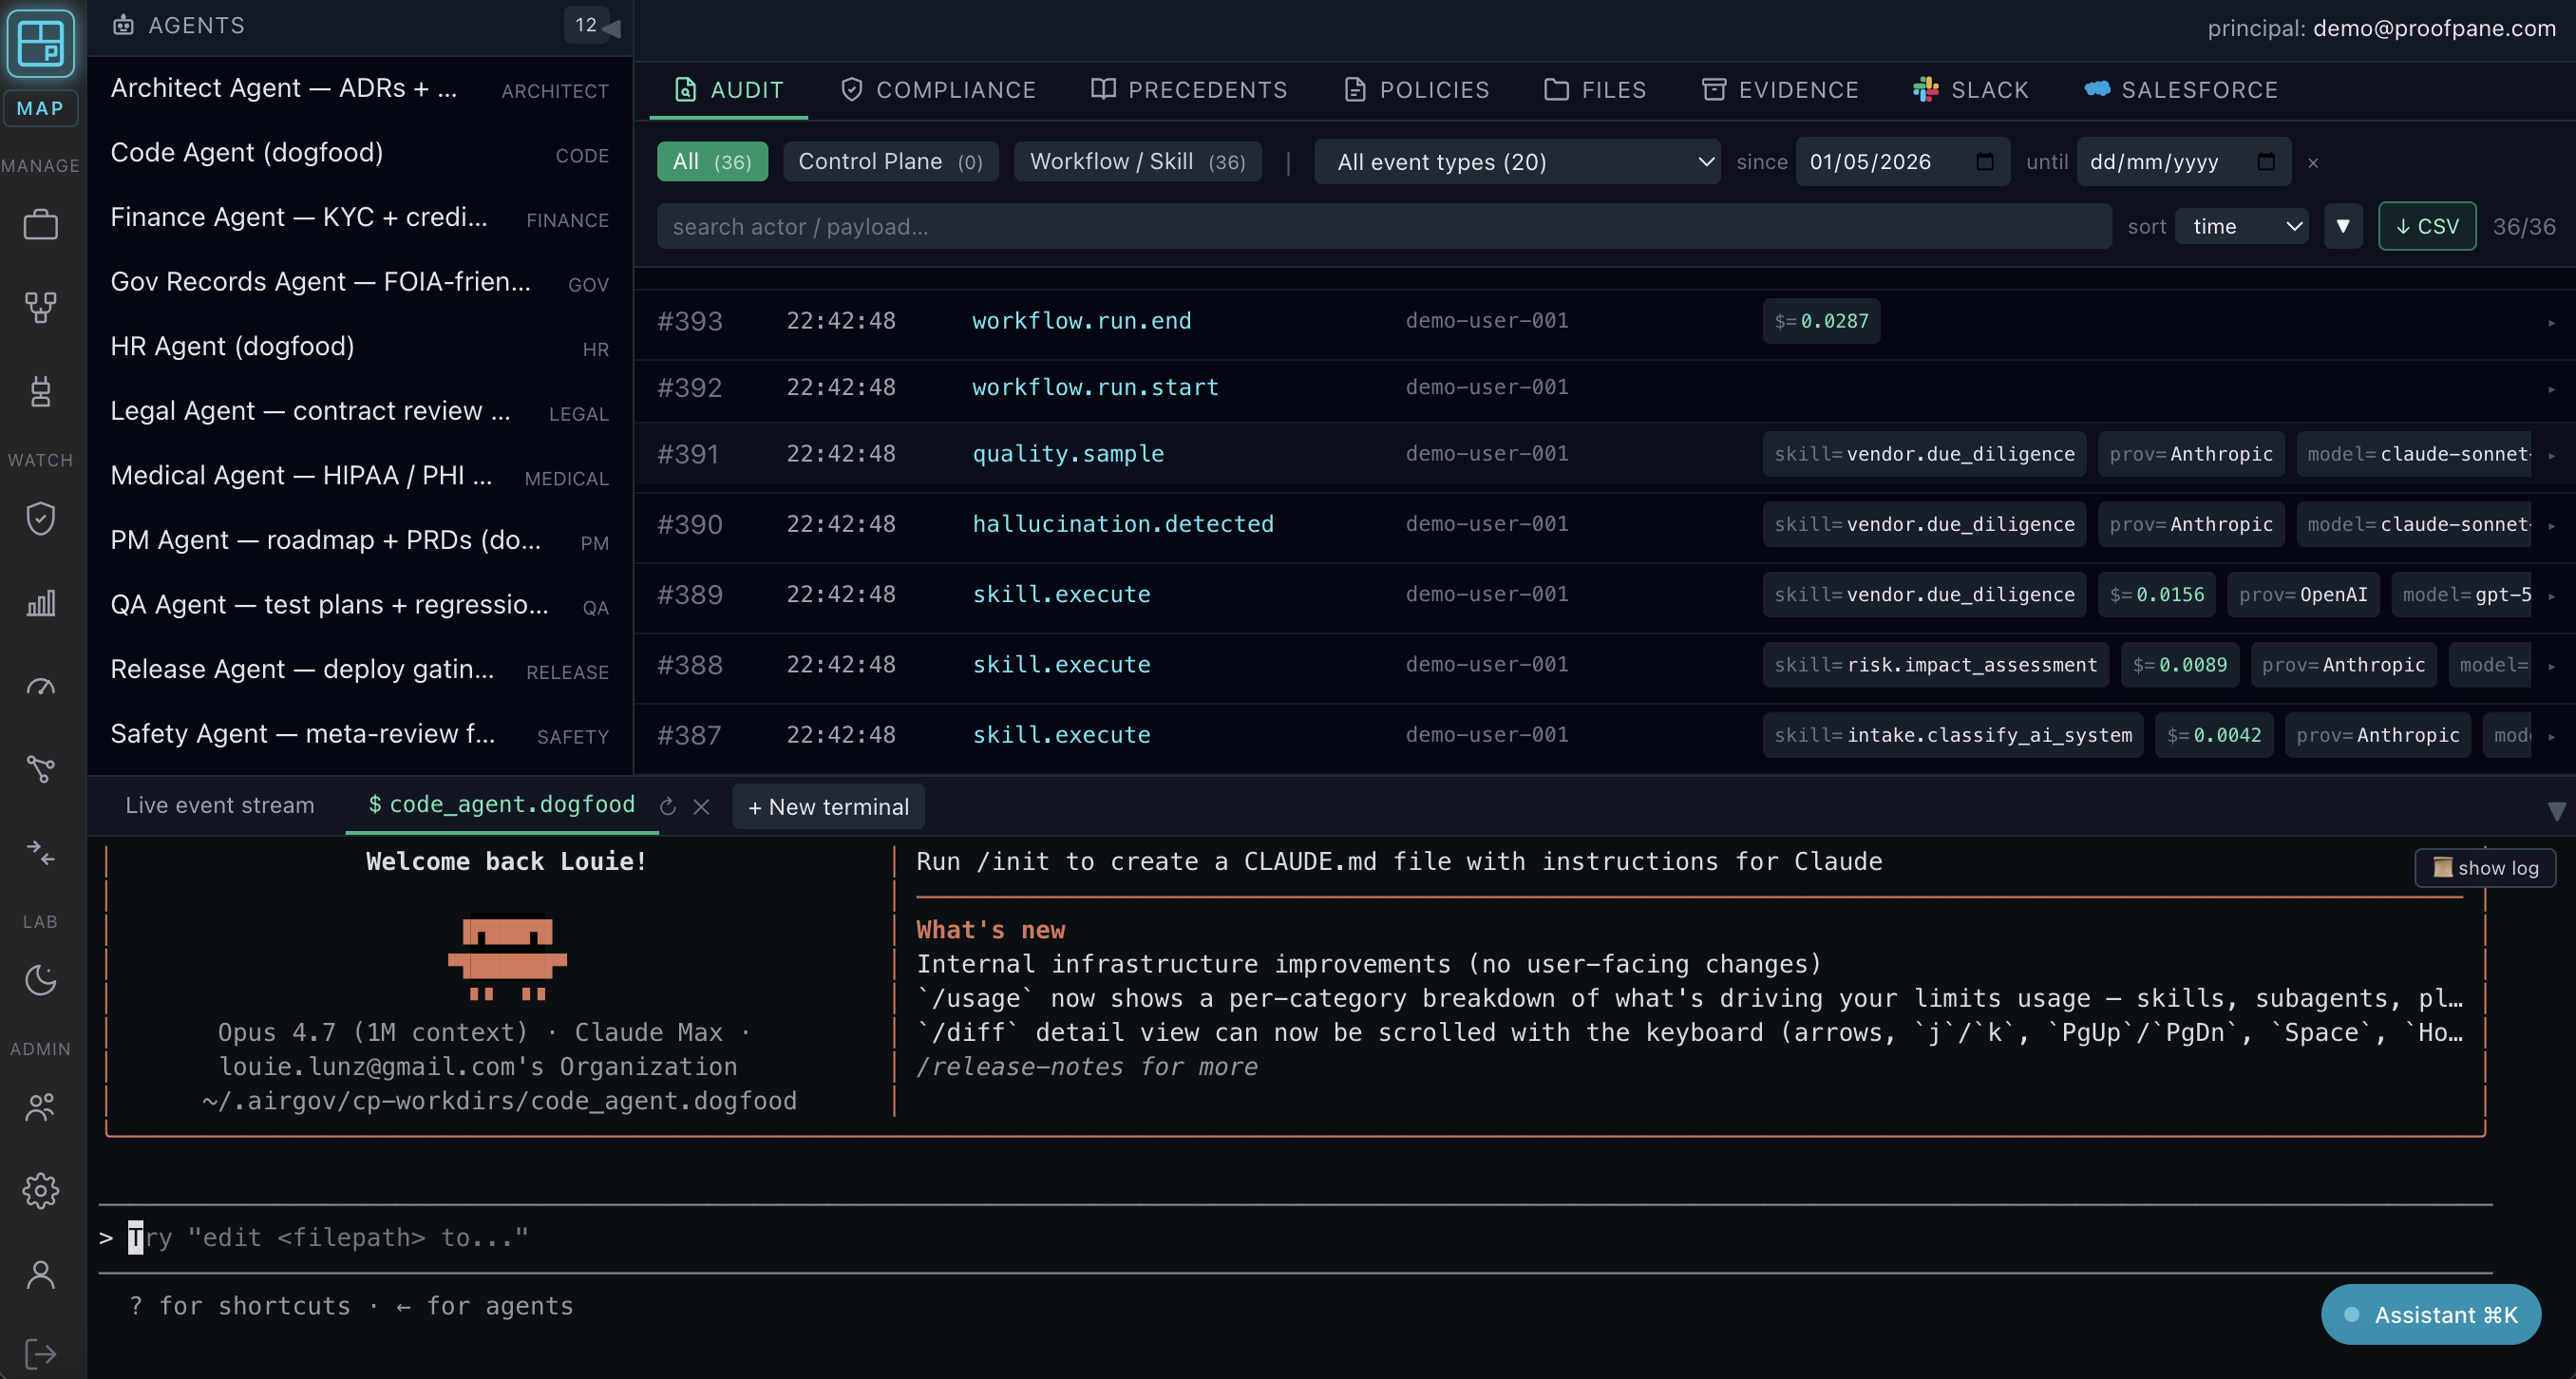The image size is (2576, 1379).
Task: Switch to the AUDIT tab
Action: [729, 90]
